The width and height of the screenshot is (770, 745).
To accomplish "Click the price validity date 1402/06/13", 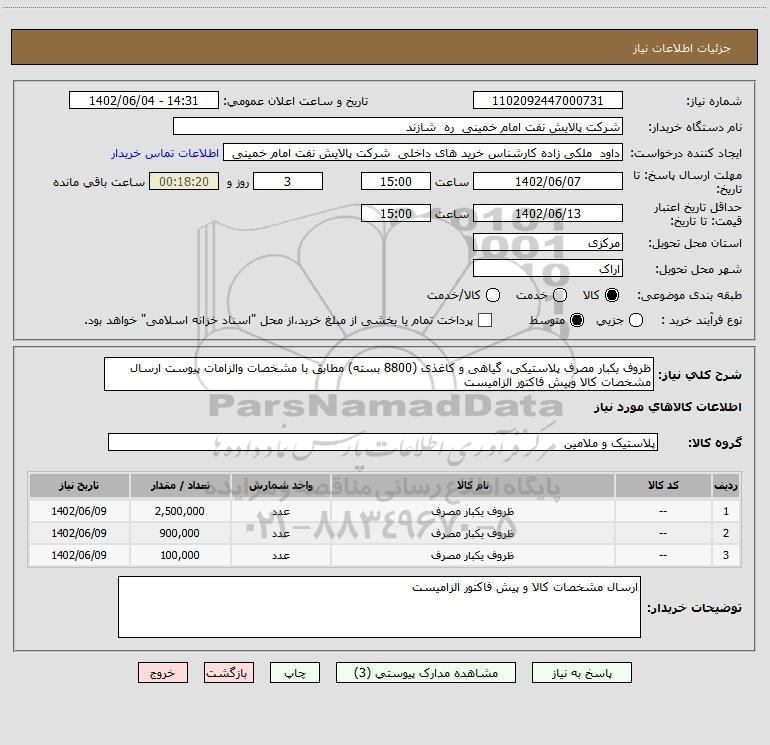I will [548, 213].
